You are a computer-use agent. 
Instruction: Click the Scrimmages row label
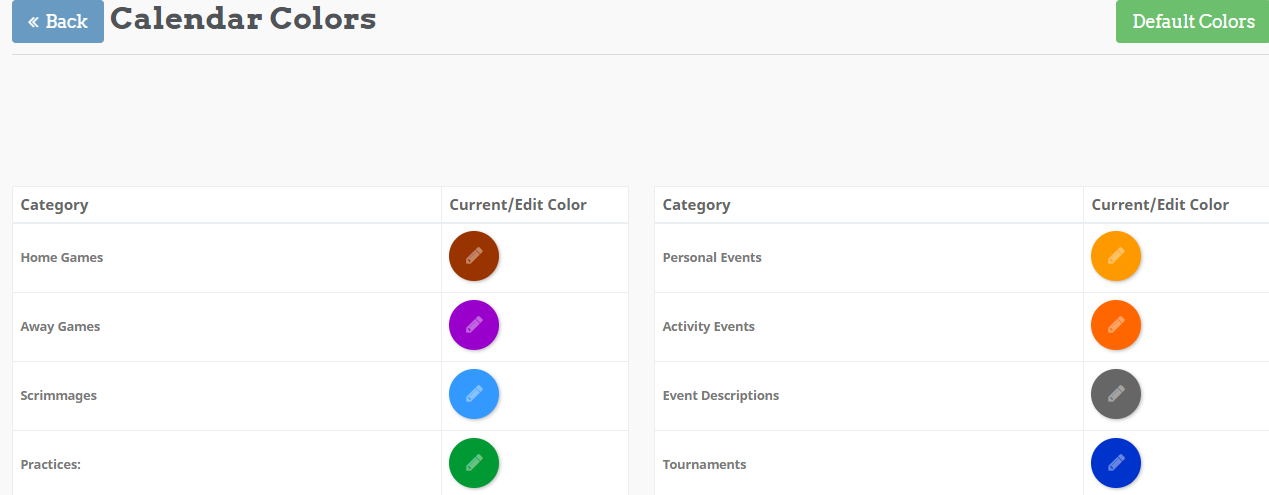click(59, 395)
